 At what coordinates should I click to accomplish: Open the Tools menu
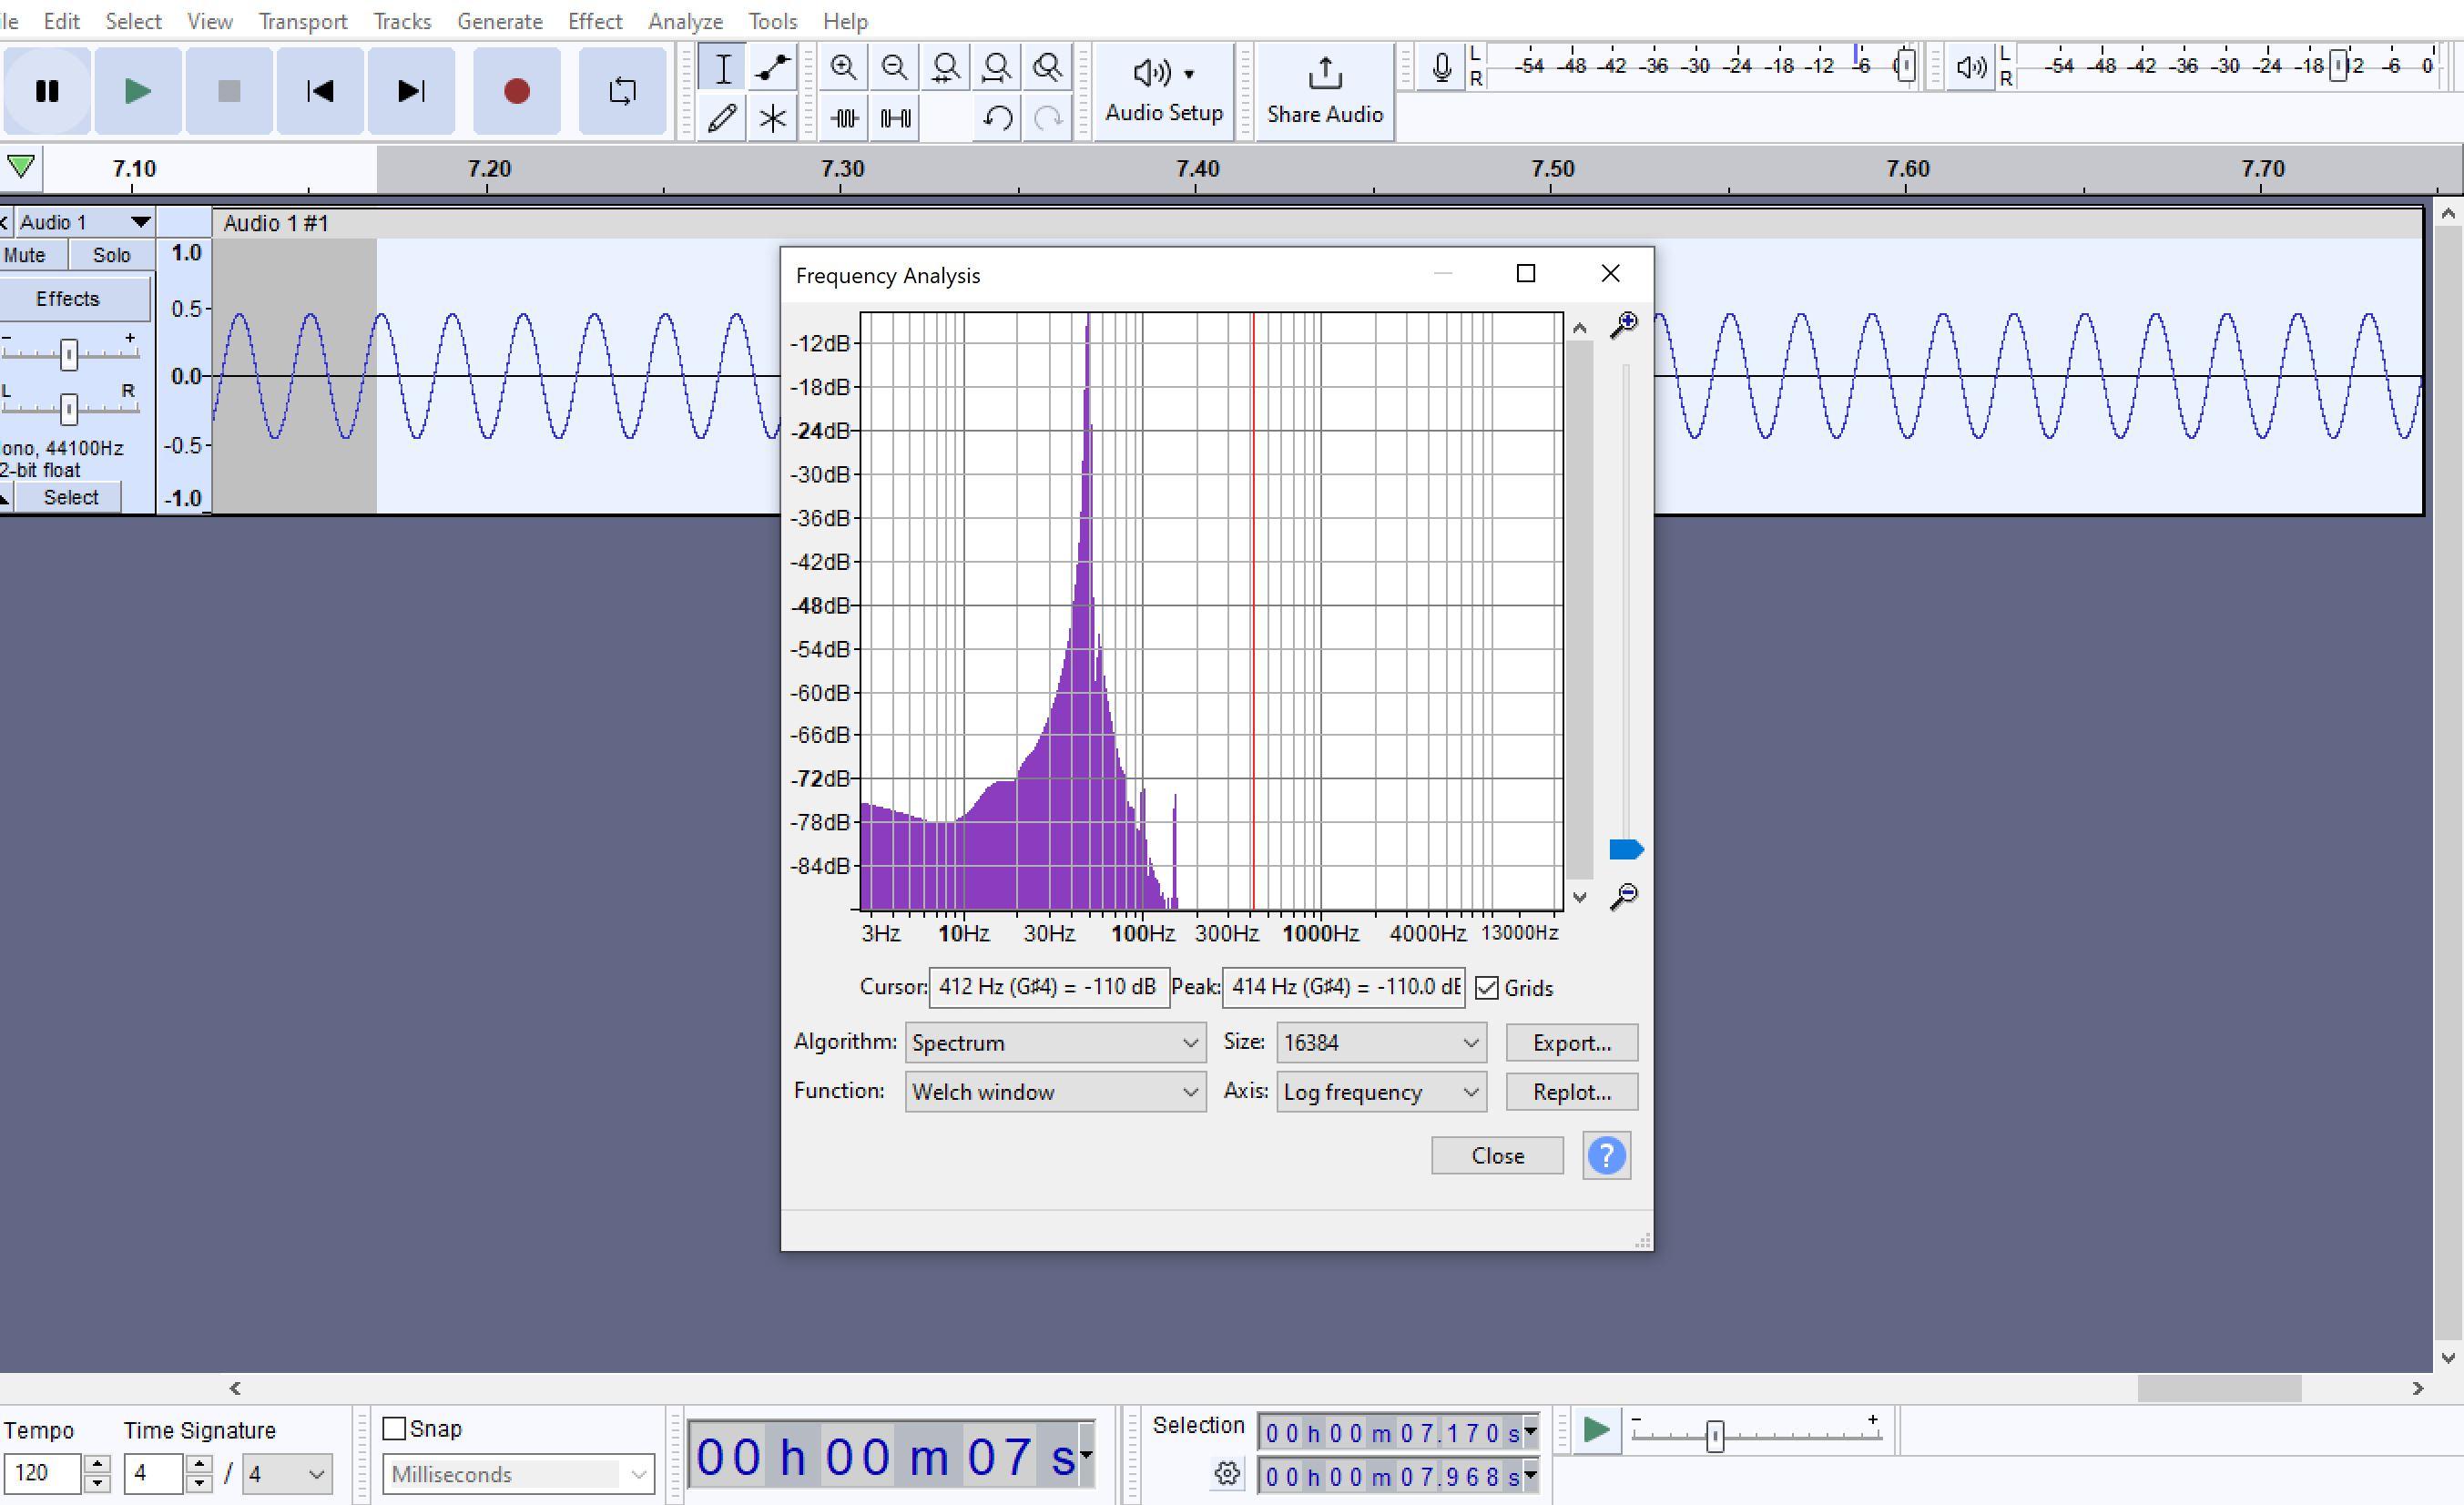point(772,21)
